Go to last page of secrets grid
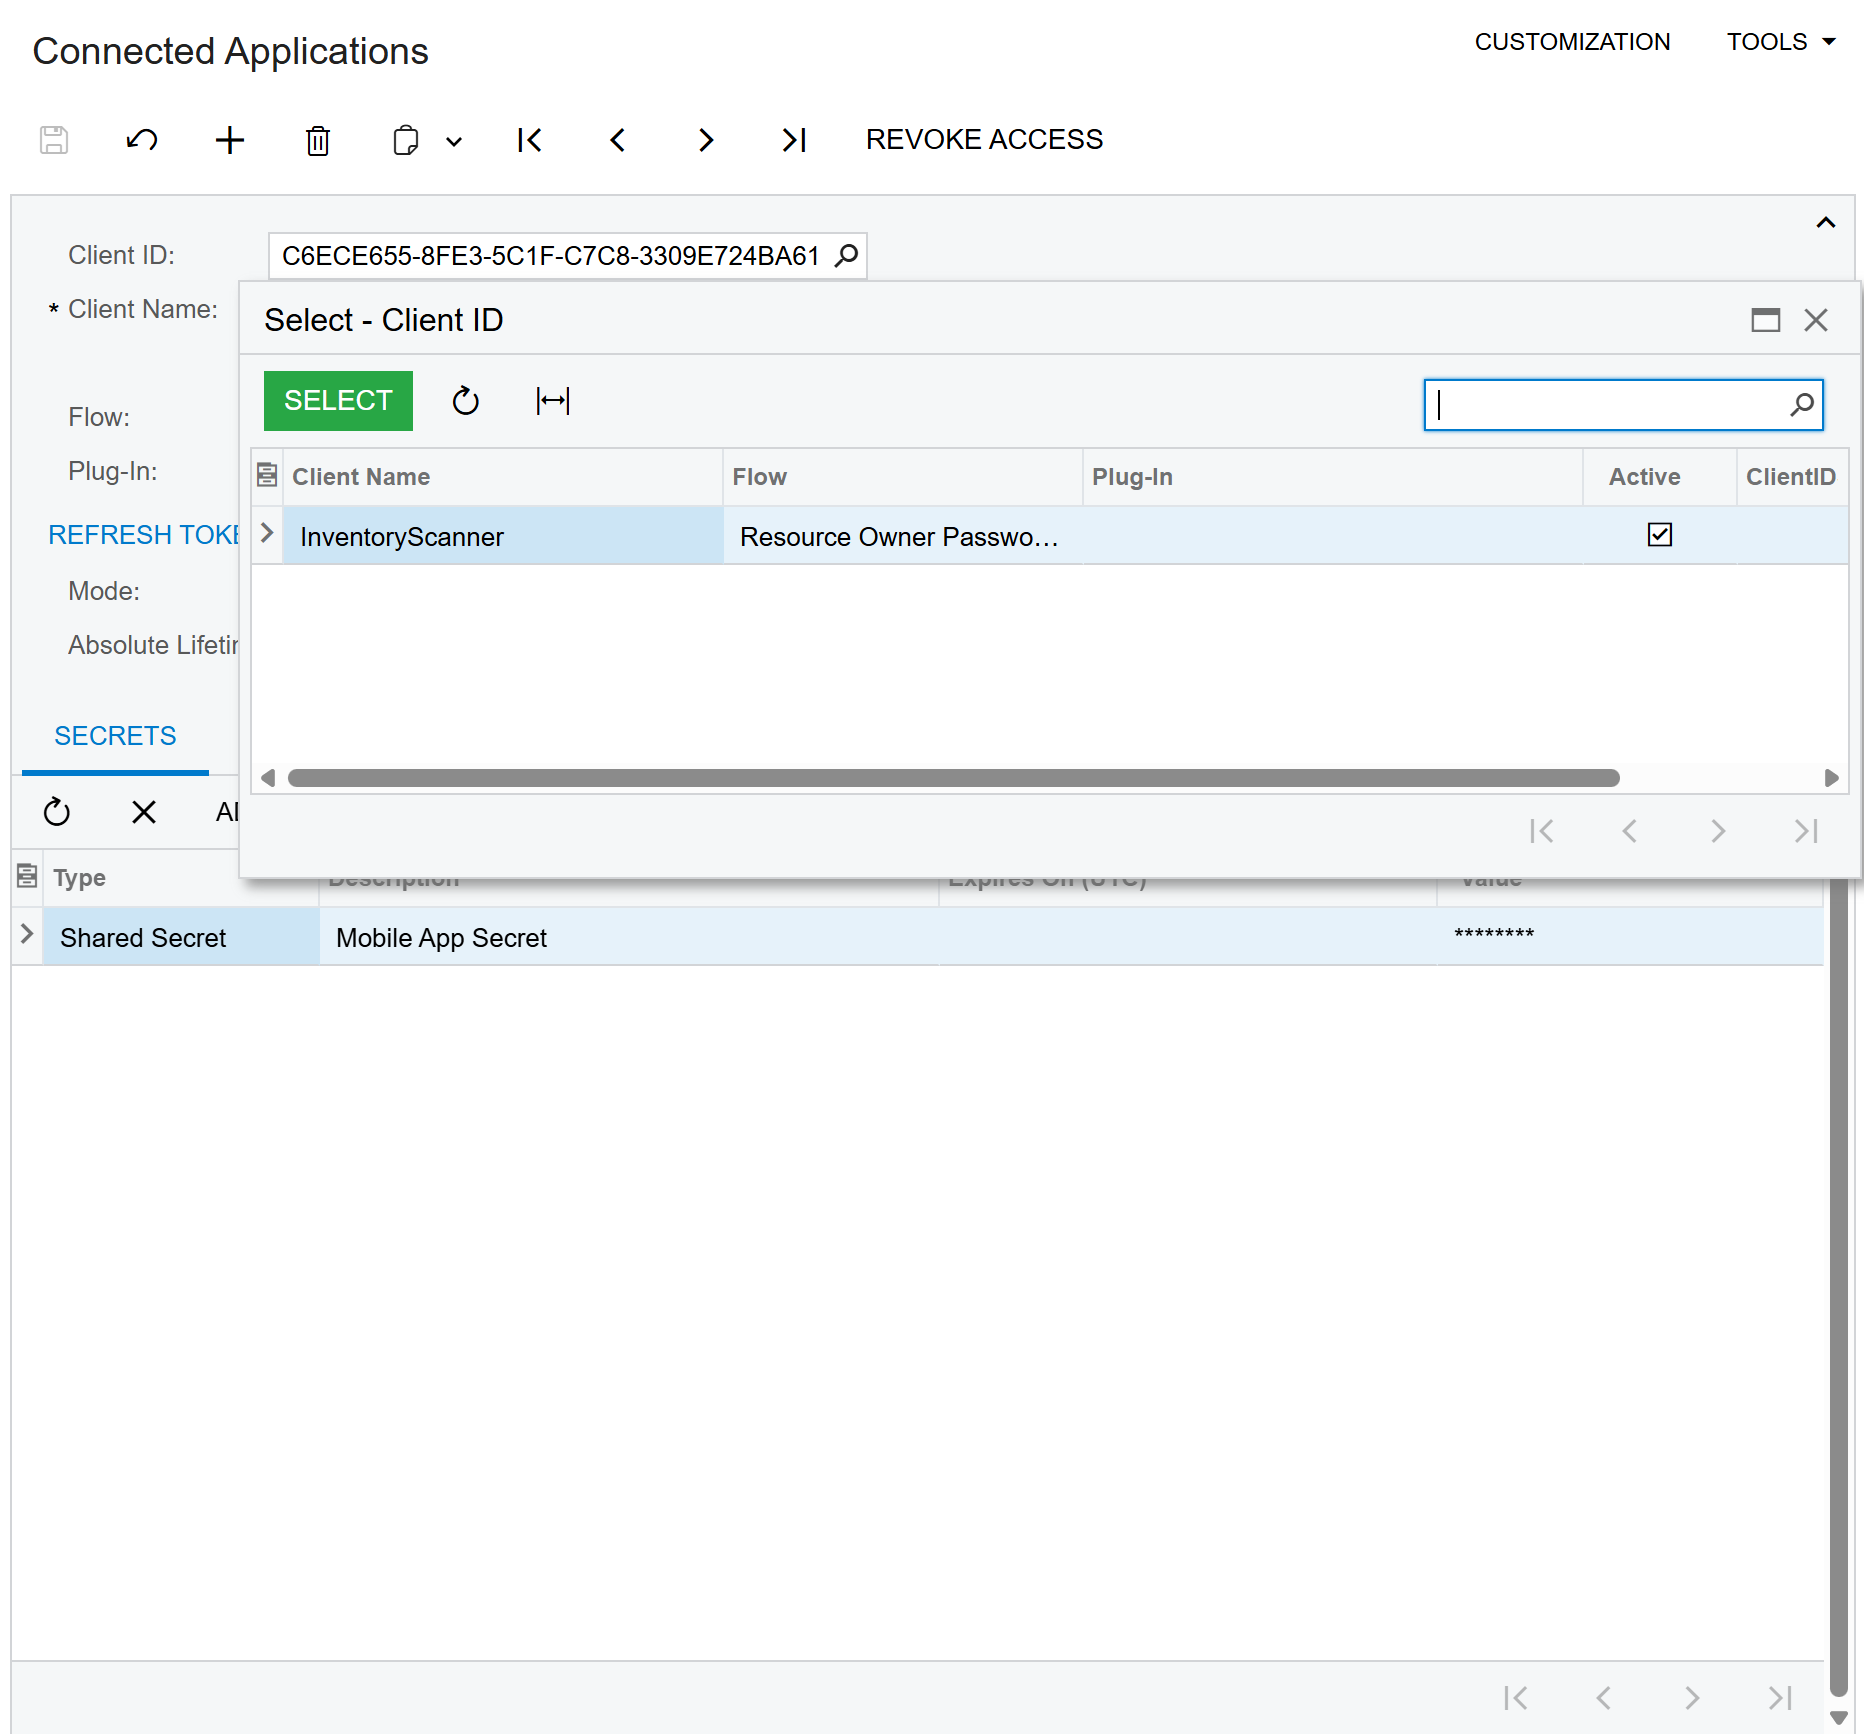 pos(1780,1698)
